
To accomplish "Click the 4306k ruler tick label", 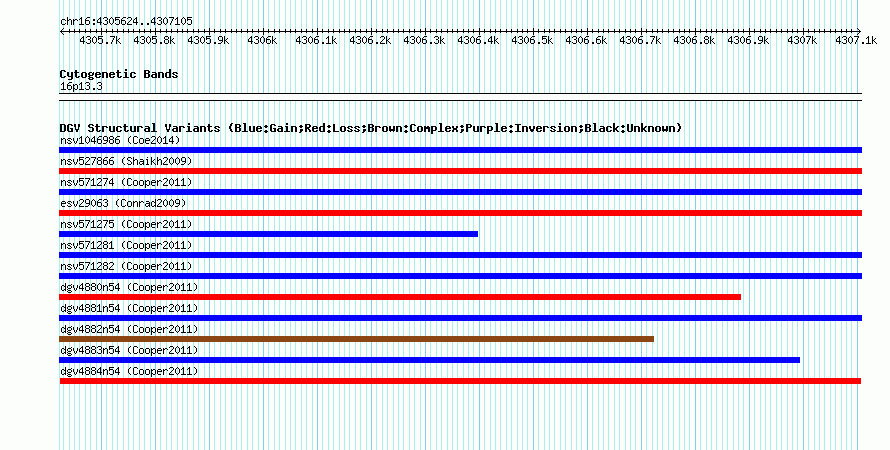I will [262, 40].
